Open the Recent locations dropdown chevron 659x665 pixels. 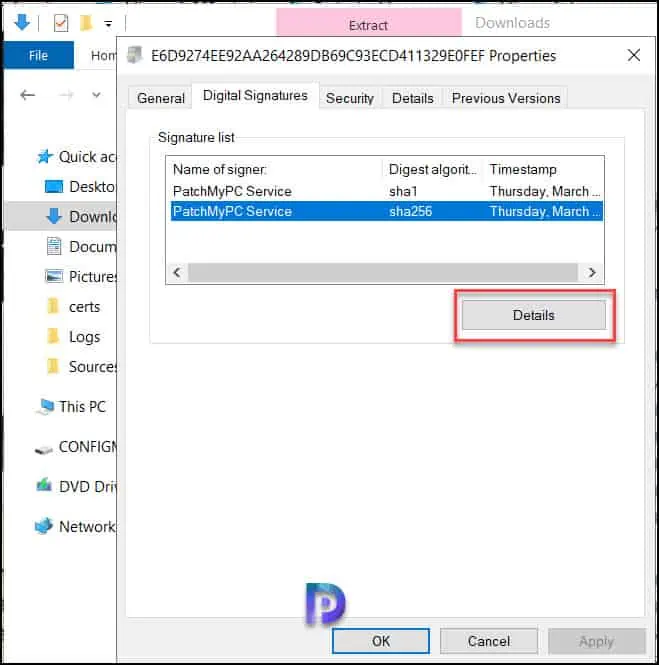click(x=96, y=95)
